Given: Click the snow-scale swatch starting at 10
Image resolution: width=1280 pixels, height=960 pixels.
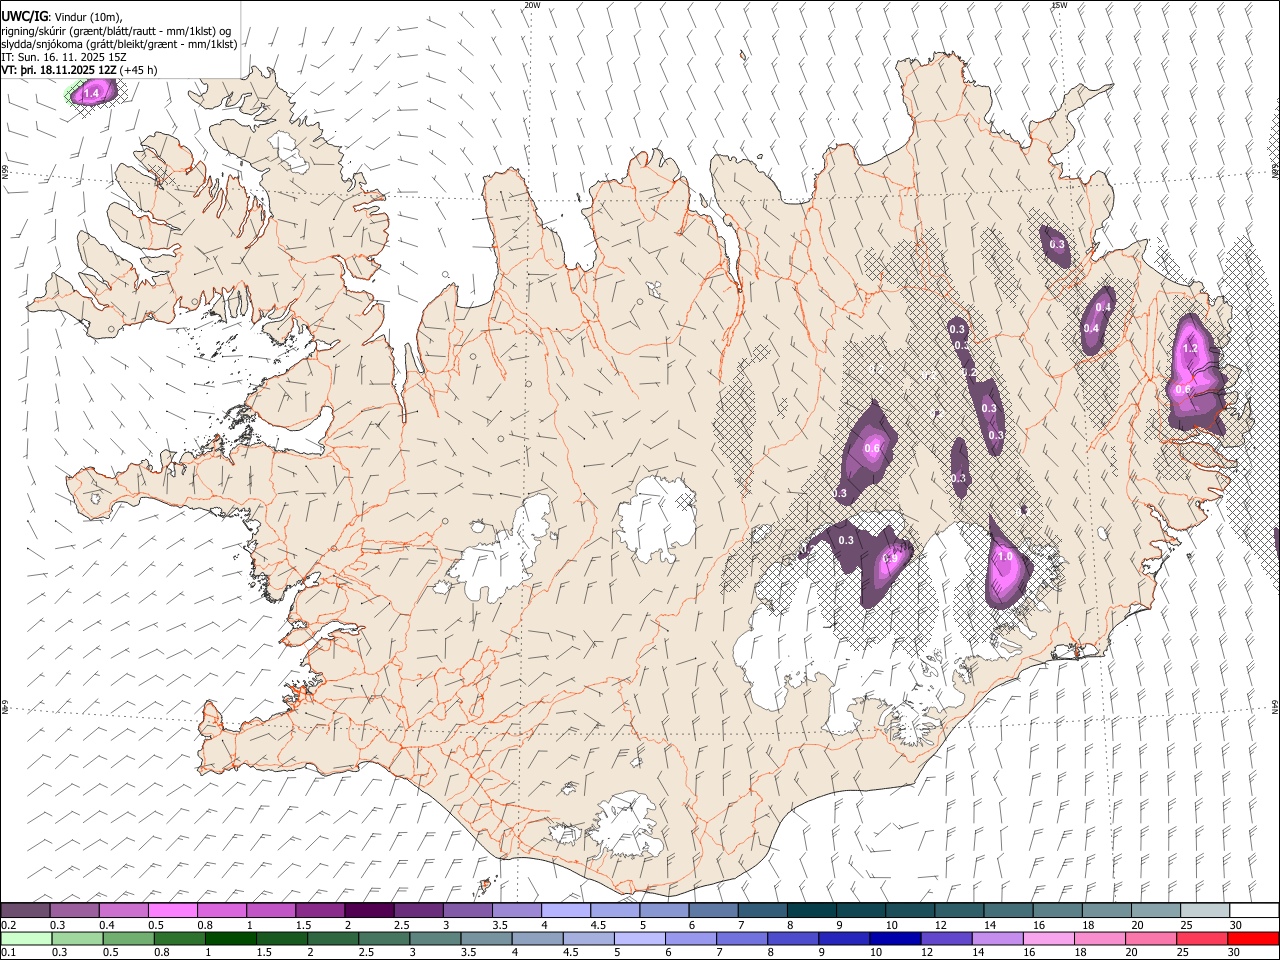Looking at the screenshot, I should pos(910,910).
